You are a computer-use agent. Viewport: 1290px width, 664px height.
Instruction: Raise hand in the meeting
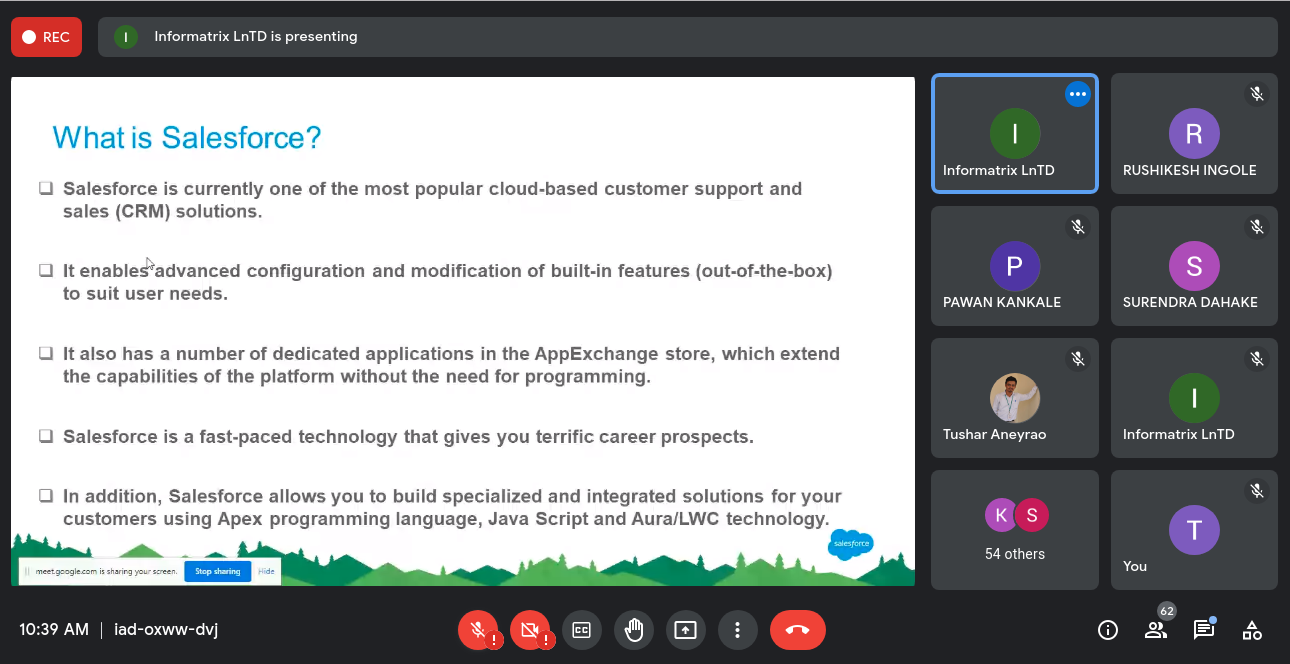click(x=634, y=630)
